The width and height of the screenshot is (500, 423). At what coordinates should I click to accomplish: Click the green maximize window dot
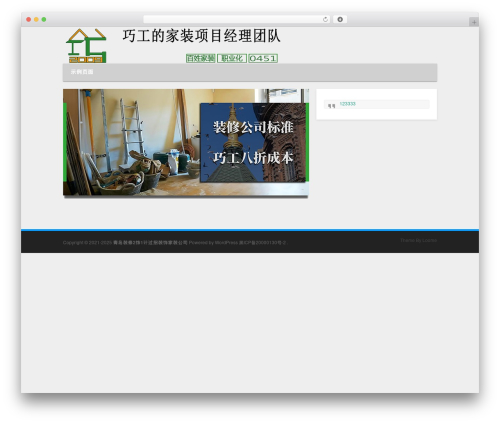pyautogui.click(x=44, y=19)
